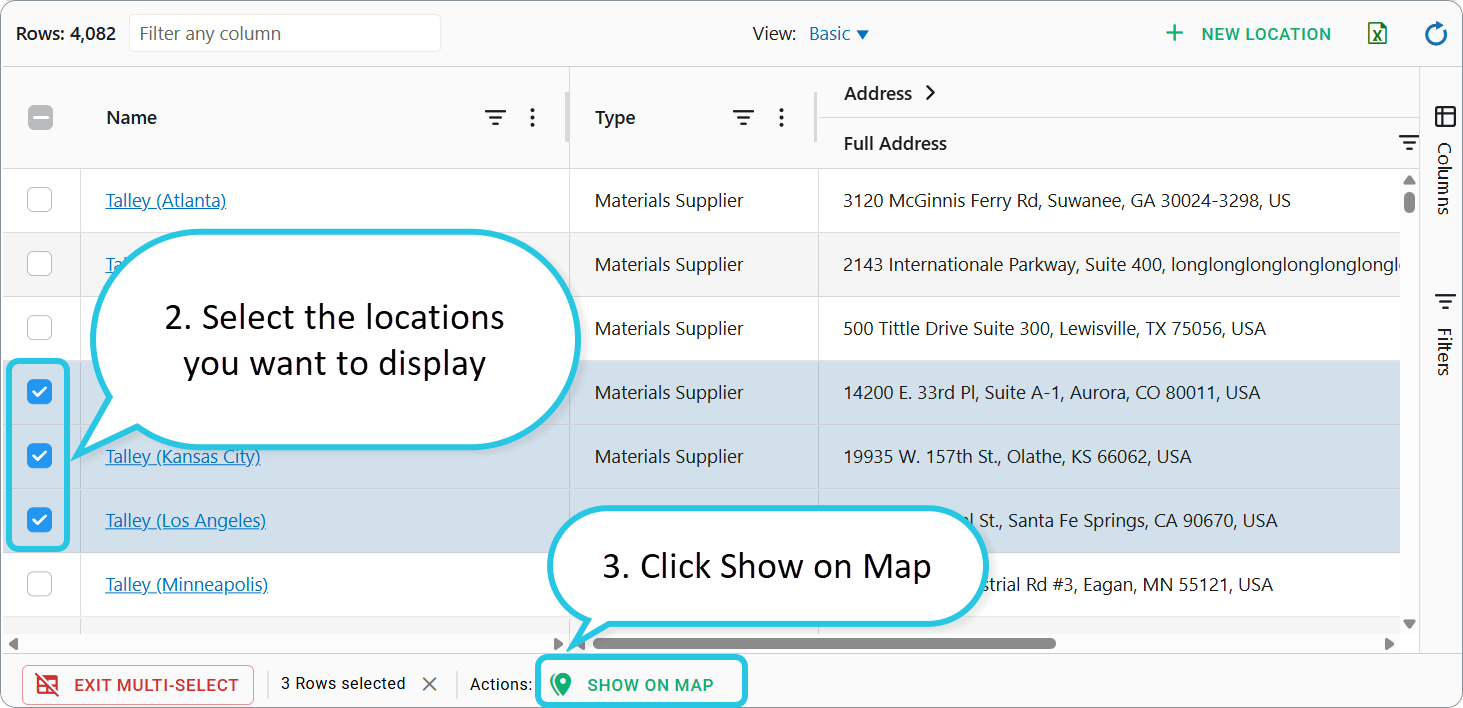Open the Type column filter icon
1463x708 pixels.
coord(744,118)
